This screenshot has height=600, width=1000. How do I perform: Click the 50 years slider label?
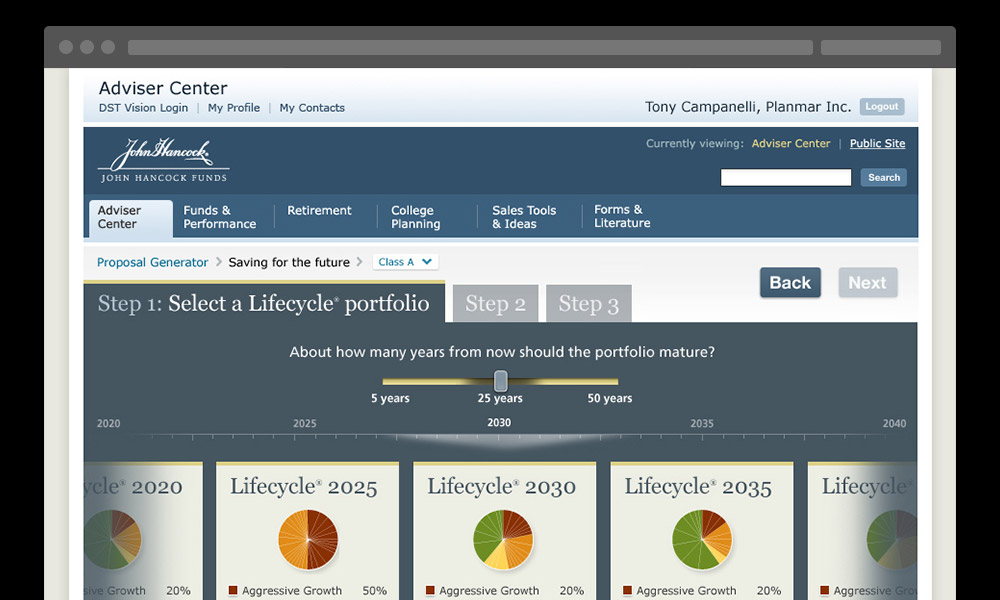(610, 398)
